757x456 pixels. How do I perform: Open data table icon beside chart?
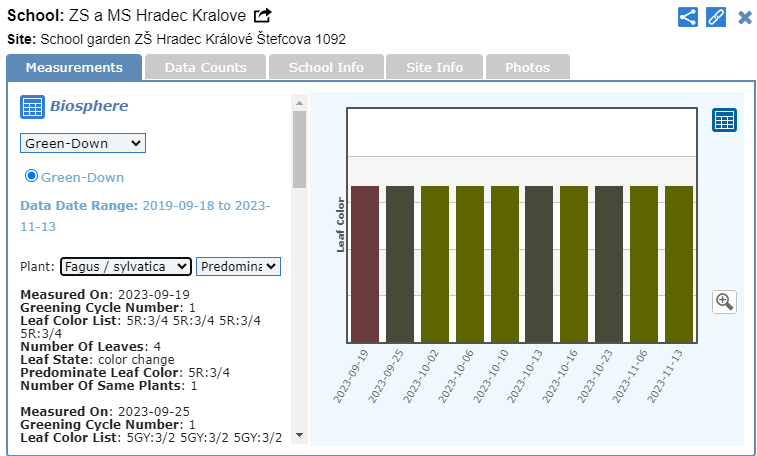(x=724, y=120)
